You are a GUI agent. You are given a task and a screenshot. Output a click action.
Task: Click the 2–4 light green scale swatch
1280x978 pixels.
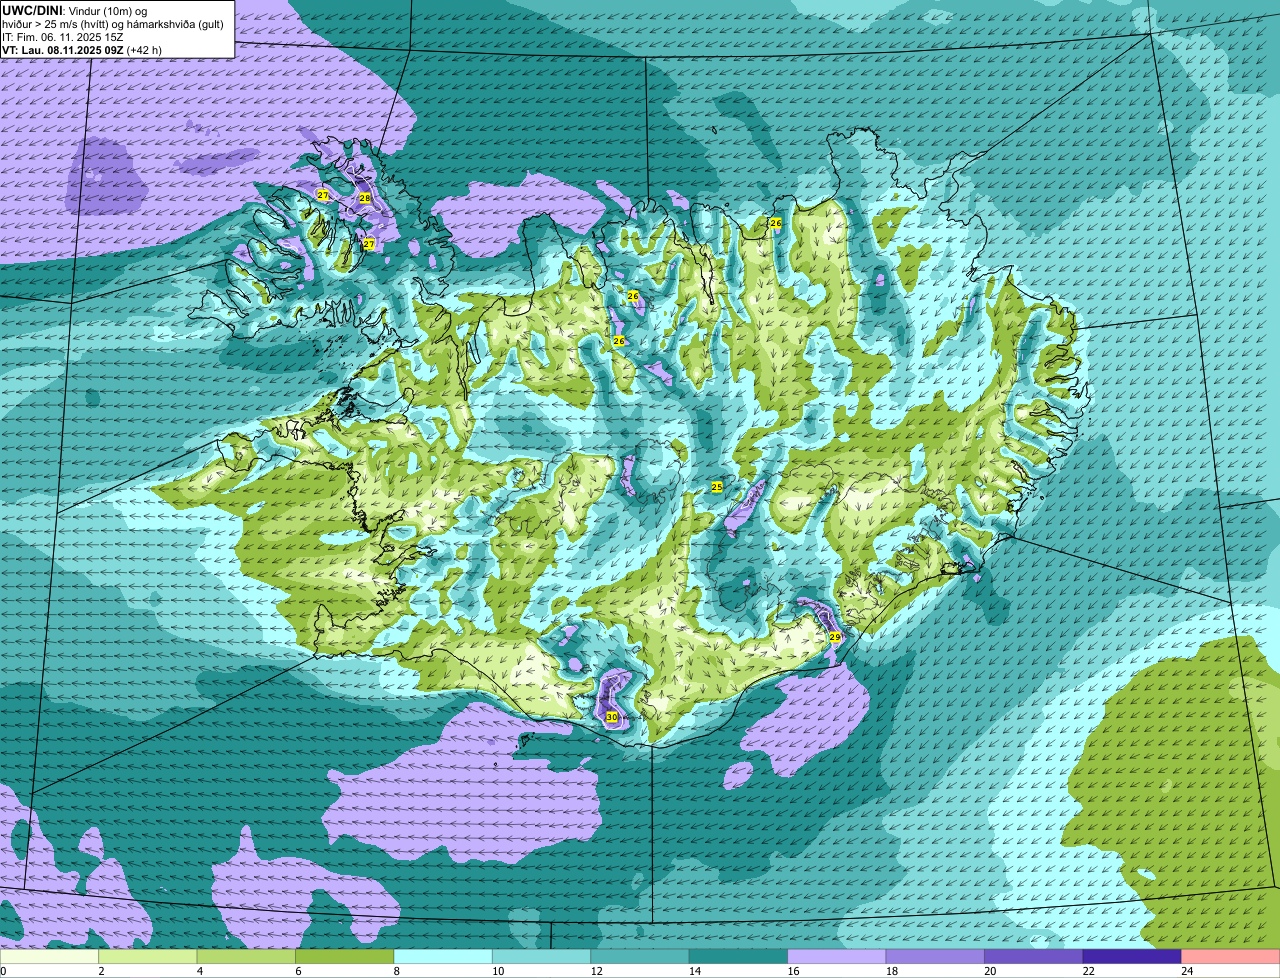148,956
